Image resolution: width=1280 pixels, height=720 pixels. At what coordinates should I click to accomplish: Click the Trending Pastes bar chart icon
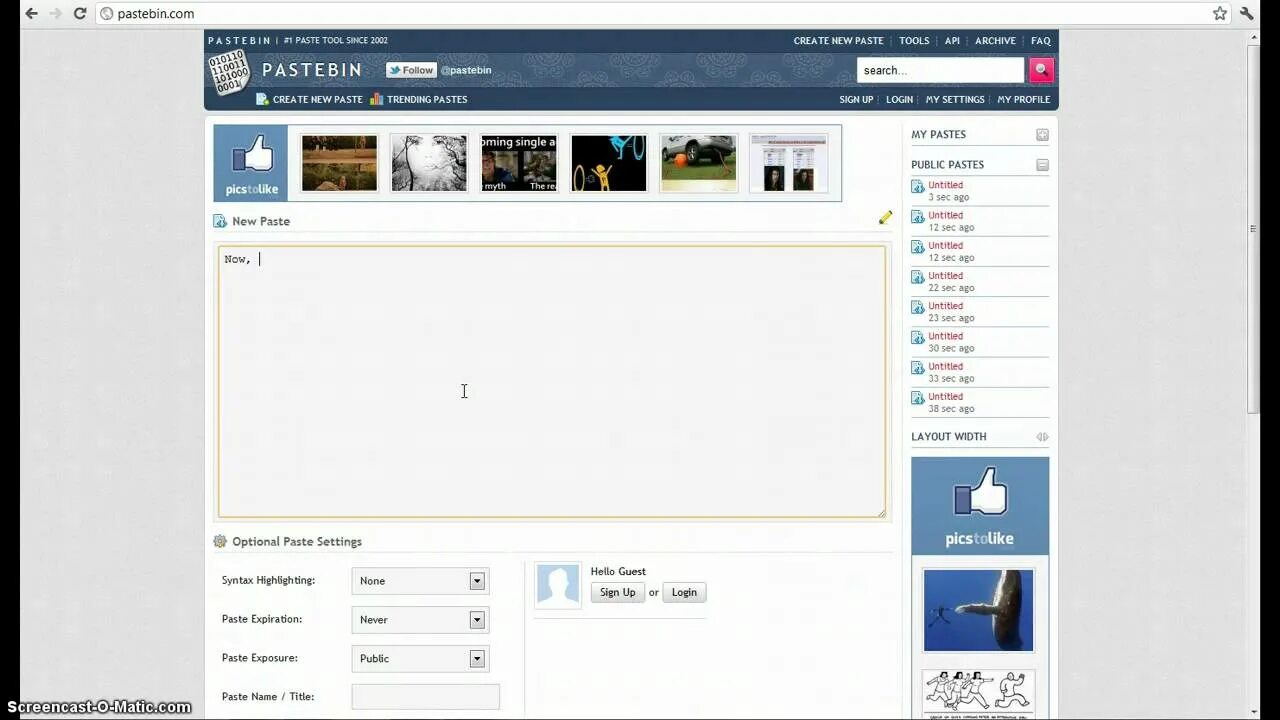pyautogui.click(x=377, y=99)
